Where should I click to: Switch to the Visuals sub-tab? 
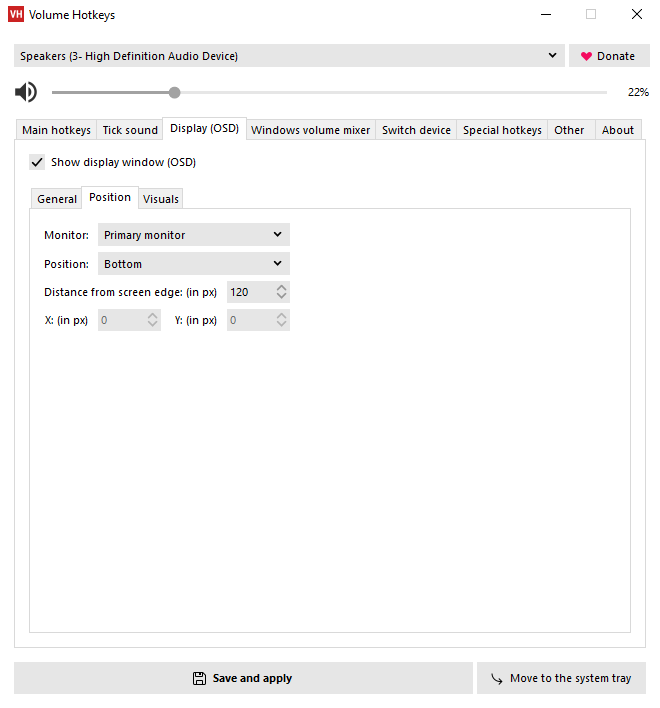pos(161,199)
